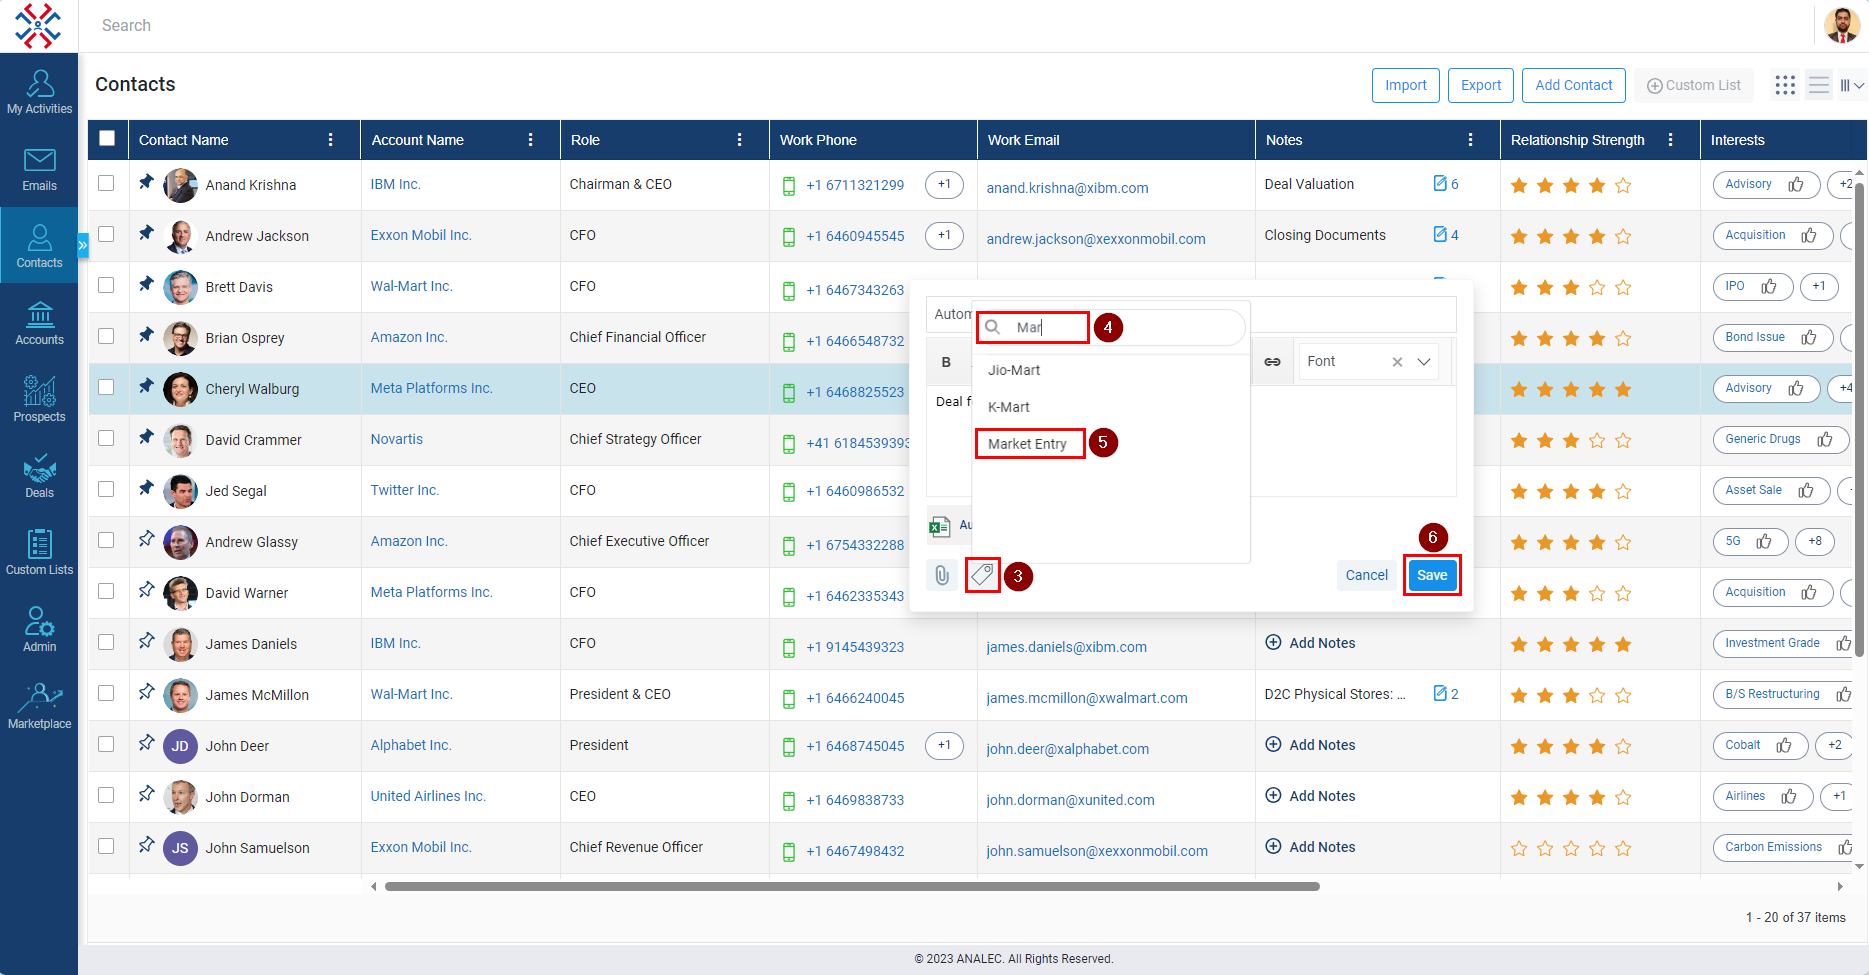This screenshot has height=975, width=1869.
Task: Set James McMillon rating to fifth star
Action: 1623,696
